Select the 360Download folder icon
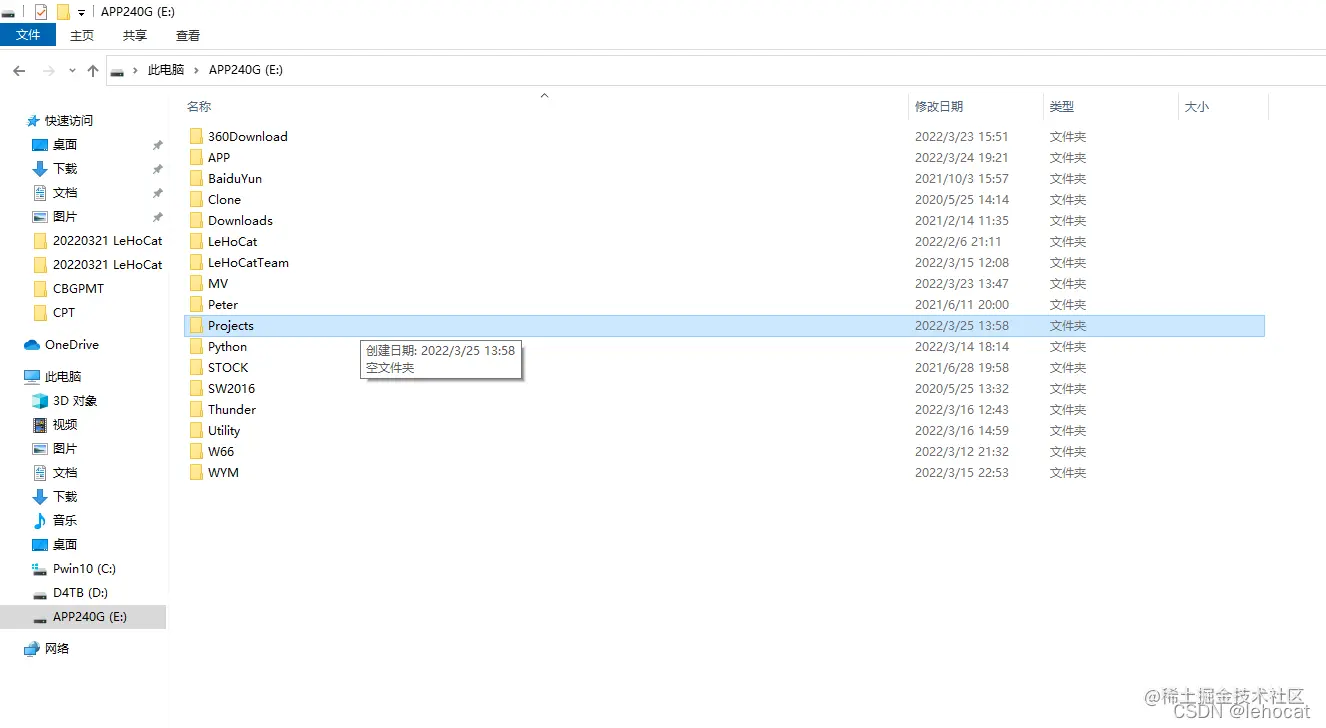Image resolution: width=1326 pixels, height=728 pixels. tap(196, 136)
